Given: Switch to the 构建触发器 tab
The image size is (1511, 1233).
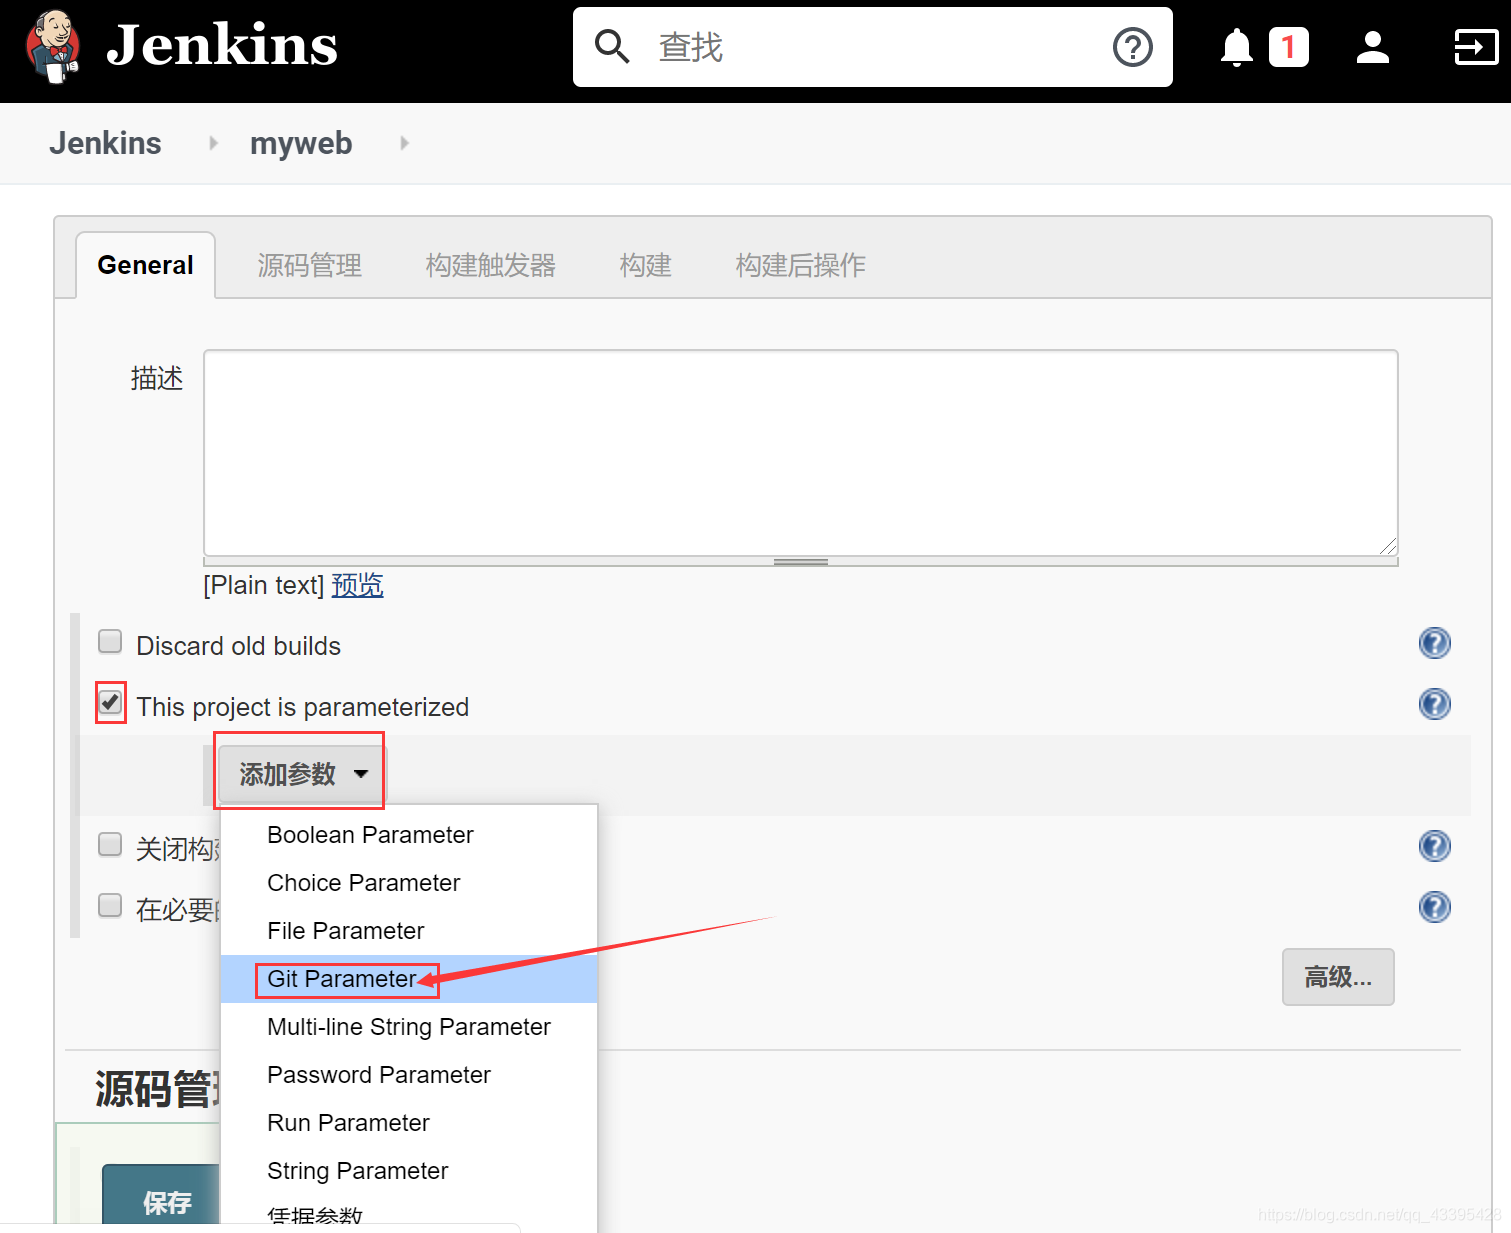Looking at the screenshot, I should [x=490, y=265].
